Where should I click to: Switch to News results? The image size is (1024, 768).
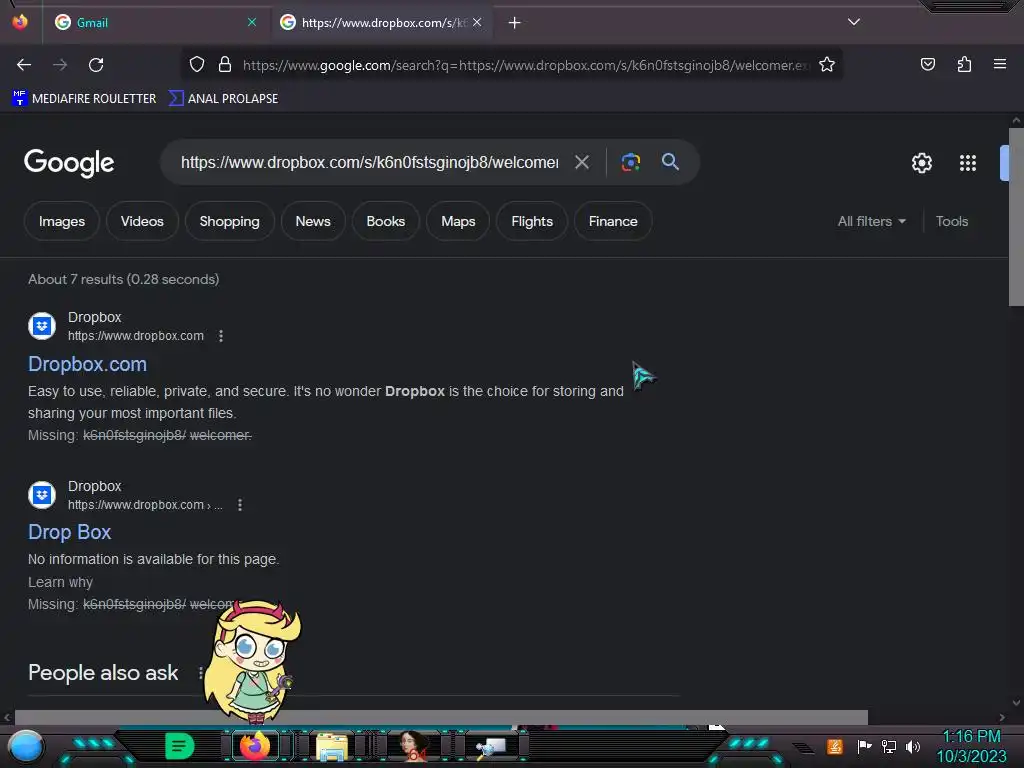coord(313,221)
